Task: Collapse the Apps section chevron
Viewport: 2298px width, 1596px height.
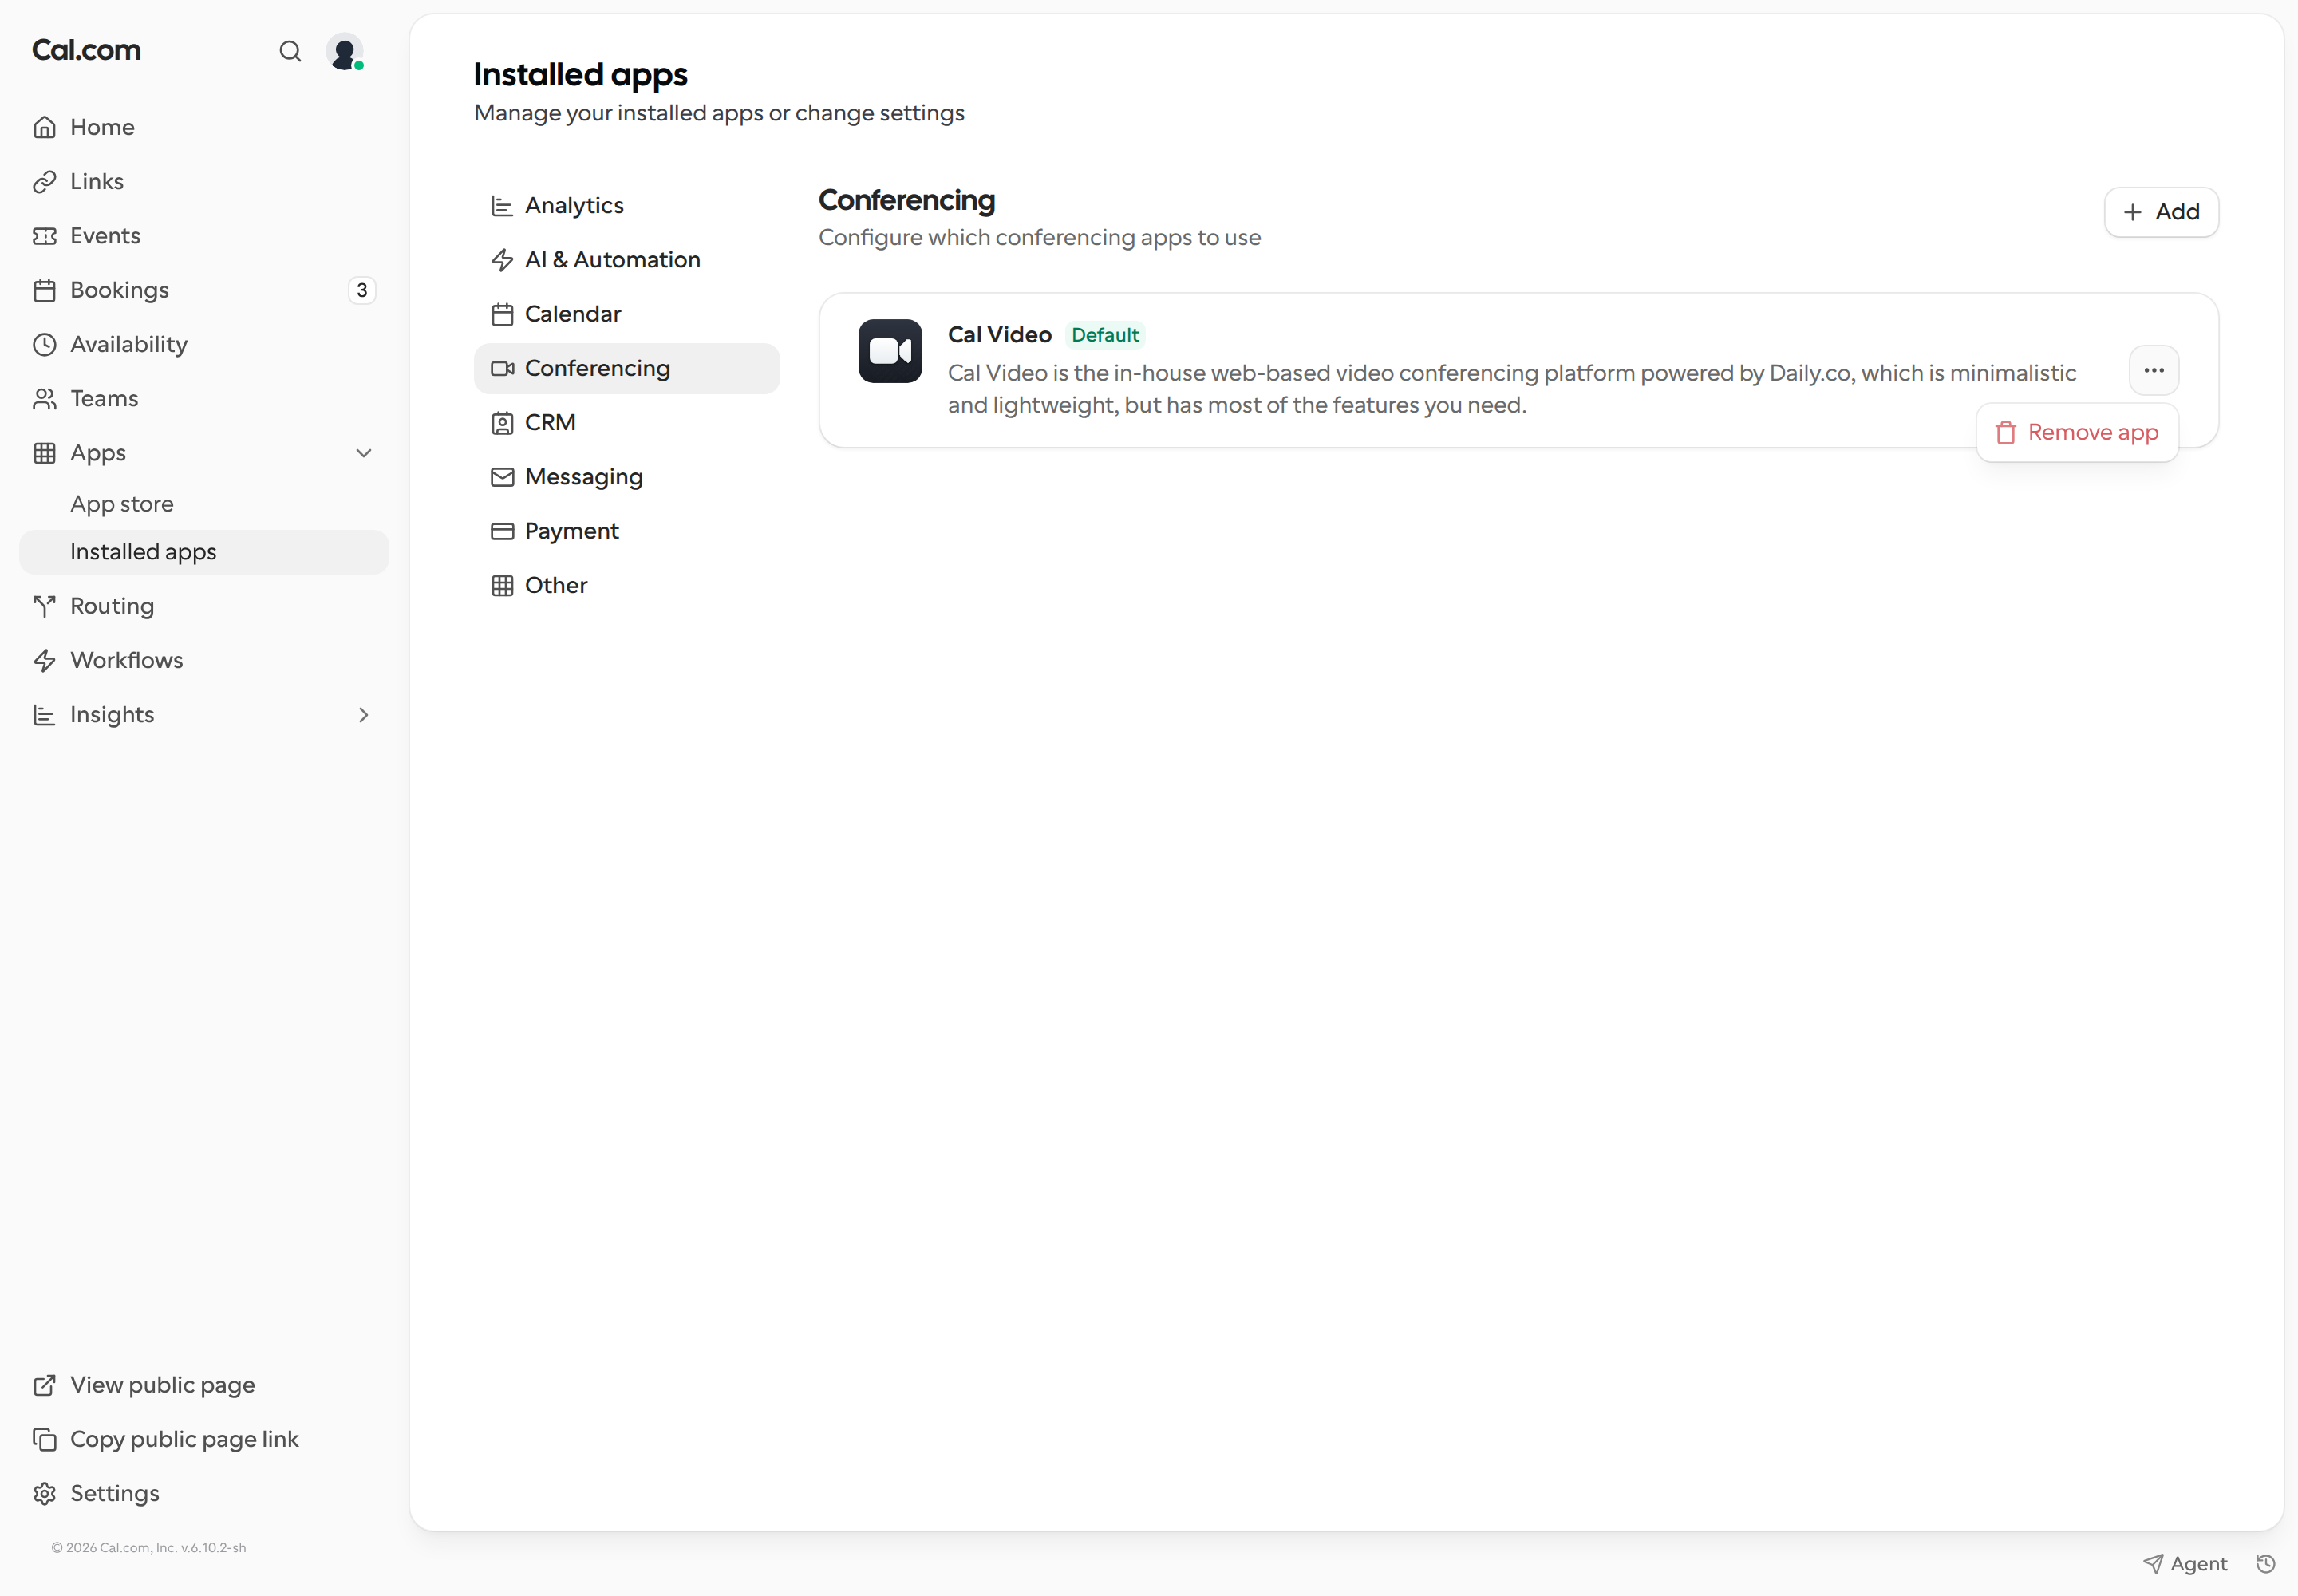Action: (364, 453)
